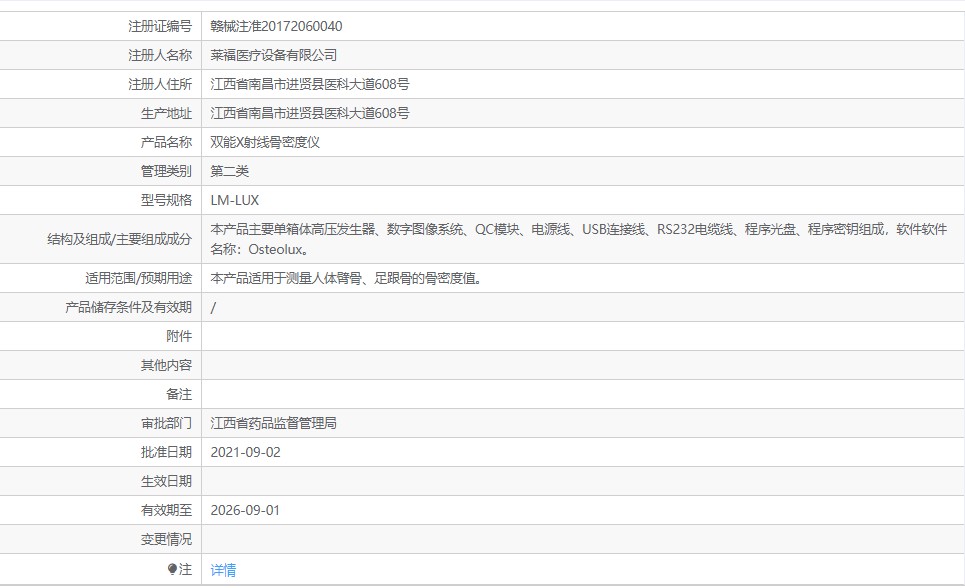This screenshot has width=965, height=588.
Task: Click the 产品名称 label
Action: coord(166,142)
